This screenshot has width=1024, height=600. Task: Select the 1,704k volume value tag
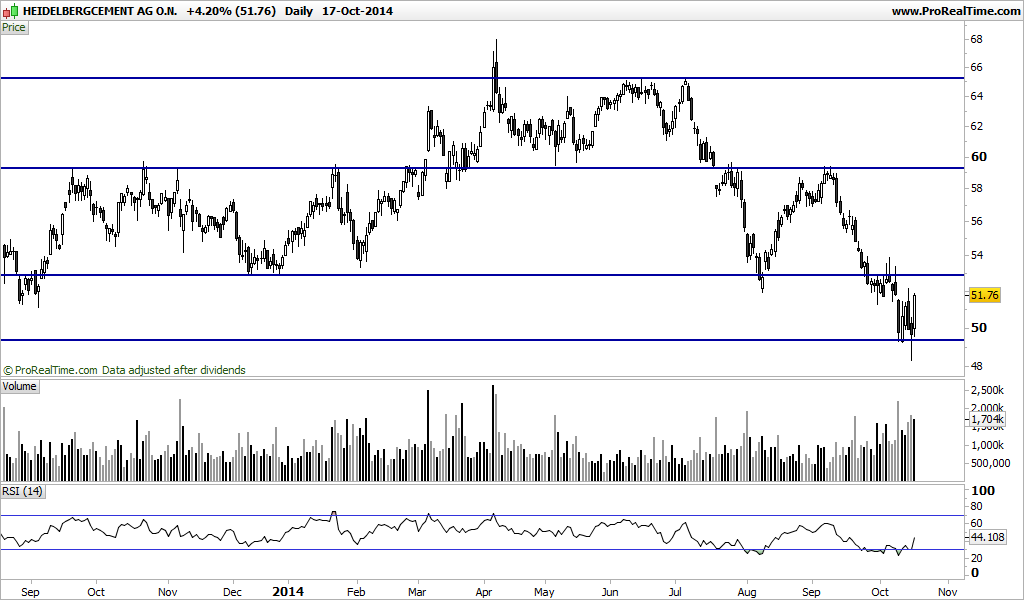pyautogui.click(x=987, y=419)
